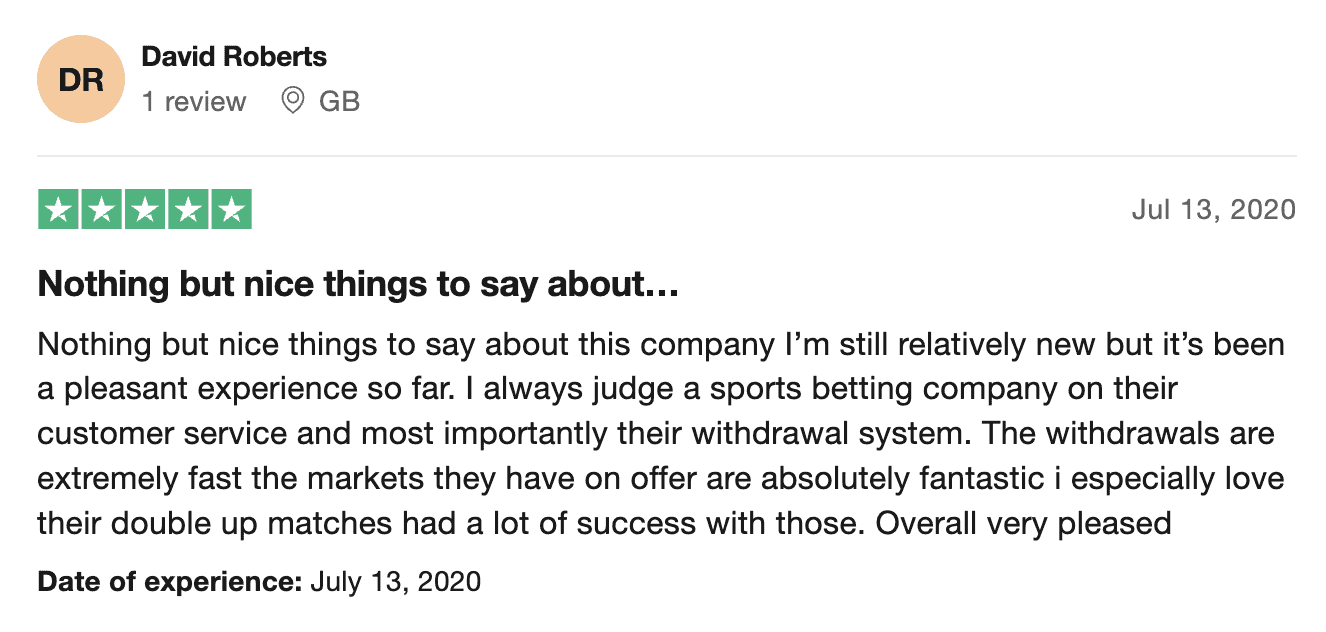
Task: Click the fourth green star
Action: [x=188, y=210]
